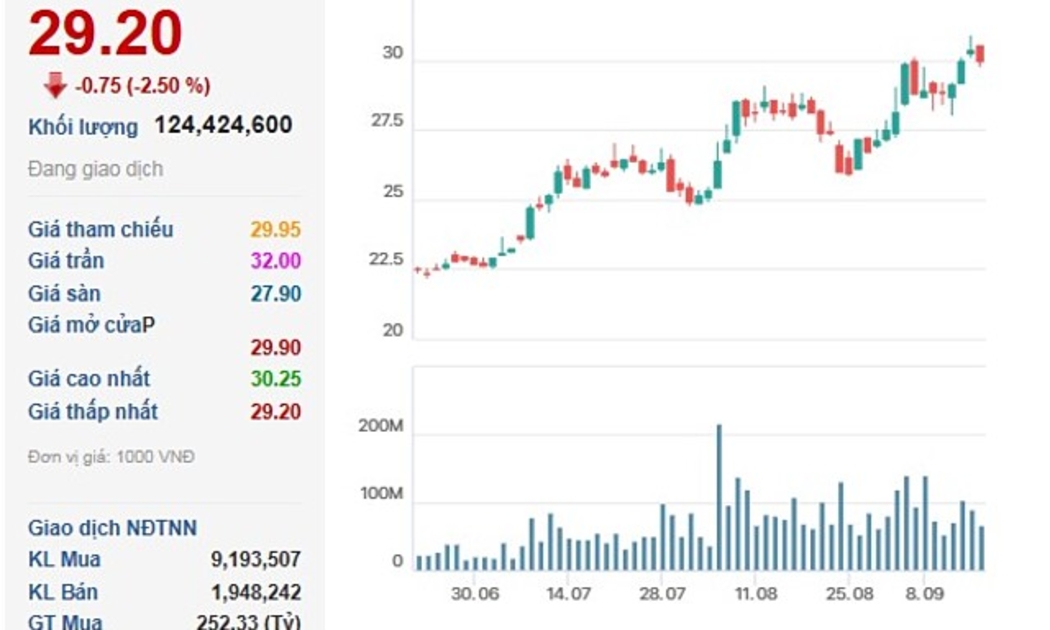Image resolution: width=1050 pixels, height=630 pixels.
Task: Select the 11.08 date on the axis
Action: coord(755,593)
